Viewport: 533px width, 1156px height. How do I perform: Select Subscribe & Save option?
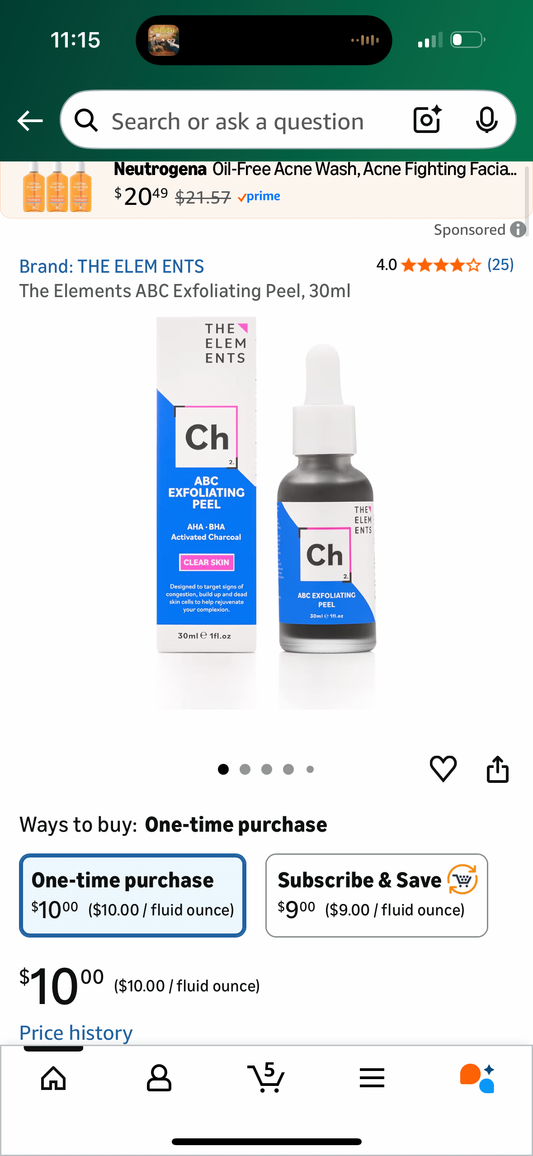click(x=377, y=895)
